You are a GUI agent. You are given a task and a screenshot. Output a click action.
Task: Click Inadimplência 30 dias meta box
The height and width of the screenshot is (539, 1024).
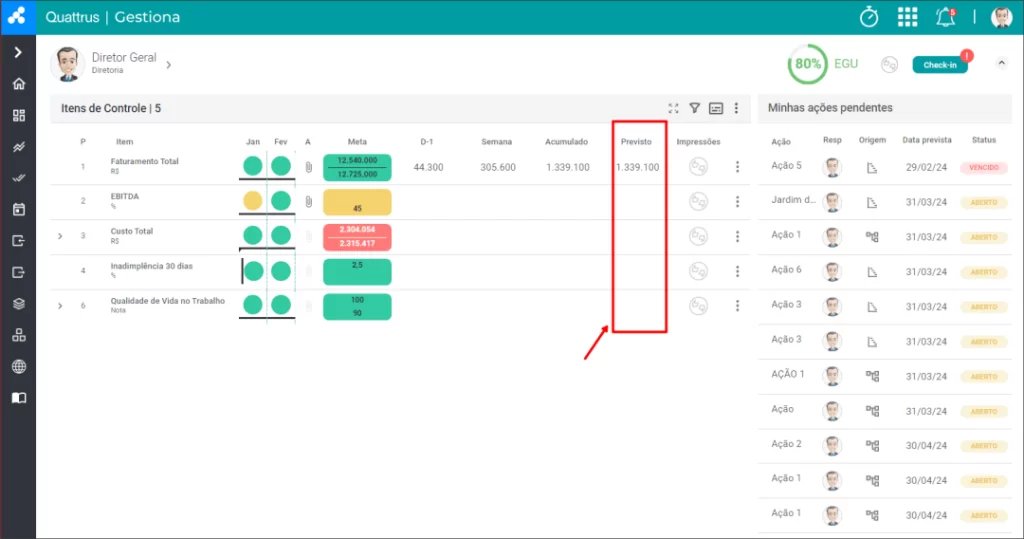357,271
